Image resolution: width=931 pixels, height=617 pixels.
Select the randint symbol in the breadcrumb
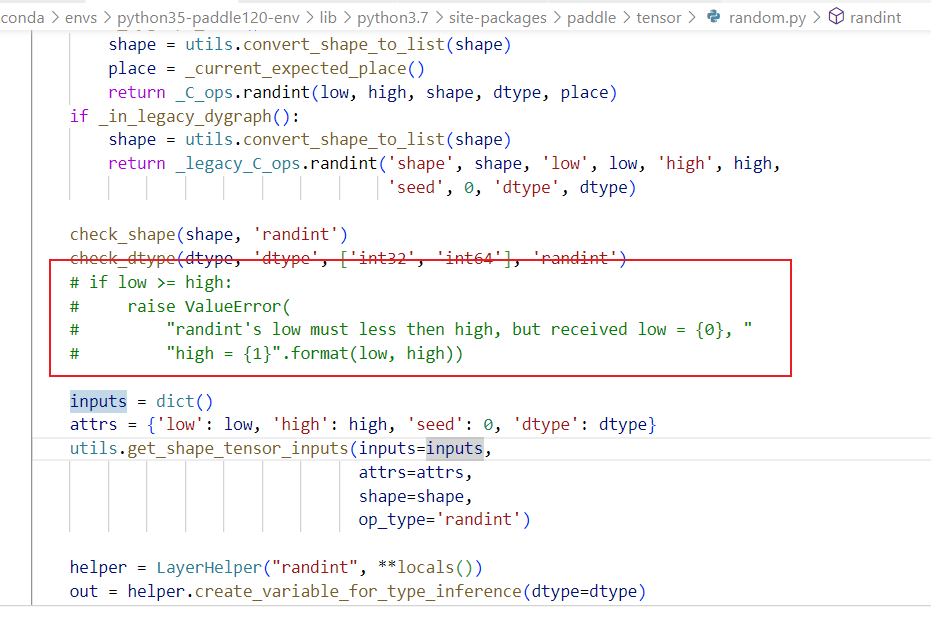(x=874, y=17)
